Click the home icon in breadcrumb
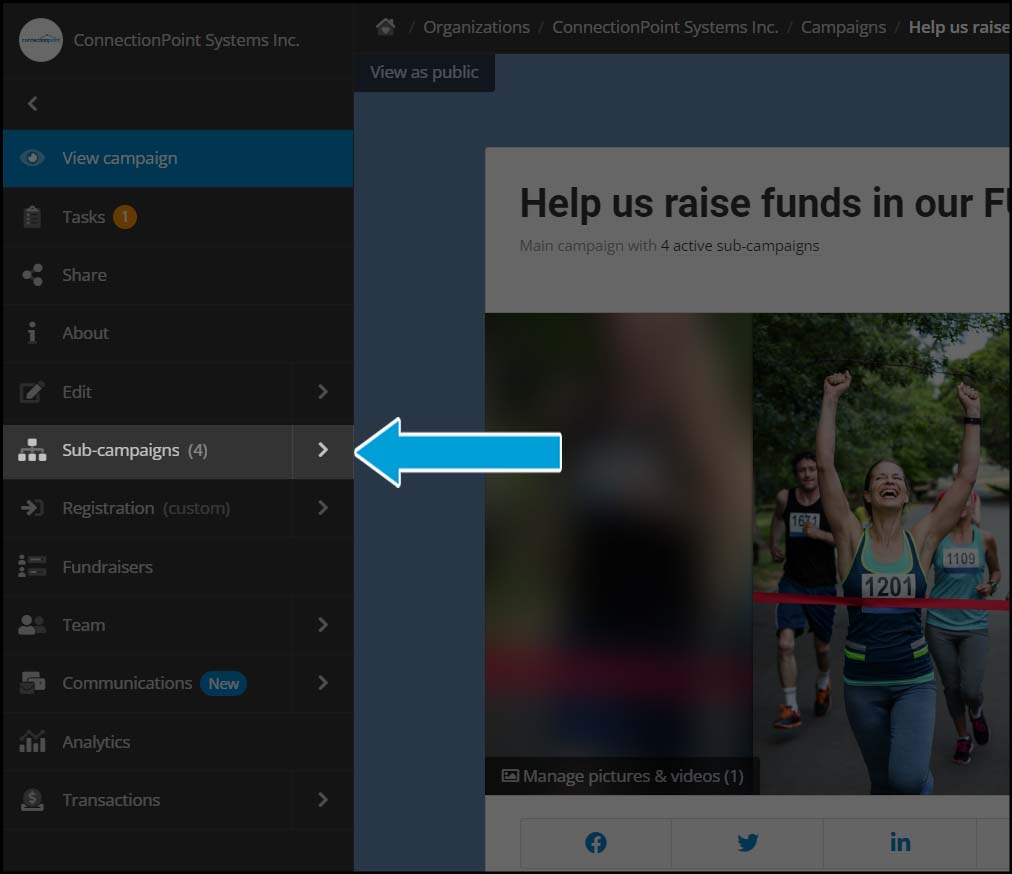 (x=385, y=27)
